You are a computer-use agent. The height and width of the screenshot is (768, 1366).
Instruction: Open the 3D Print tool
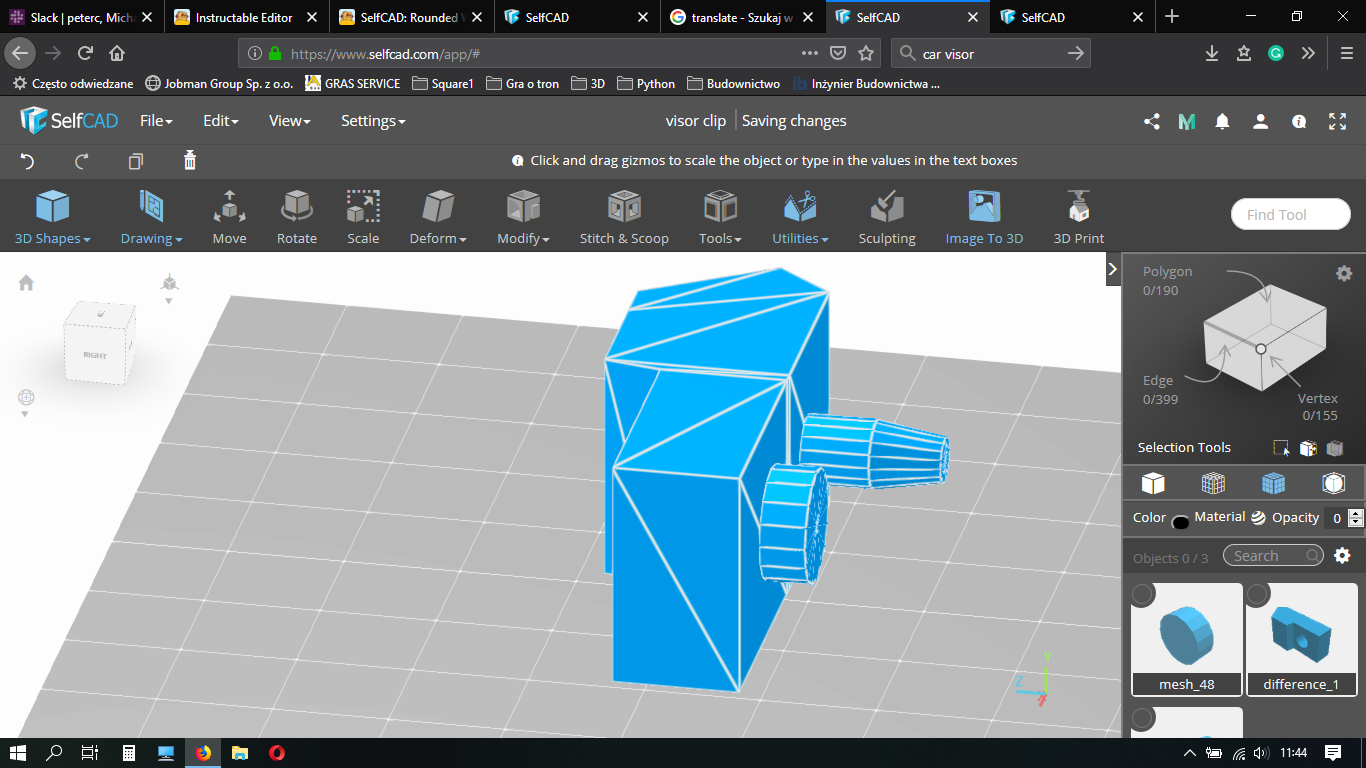pos(1079,217)
